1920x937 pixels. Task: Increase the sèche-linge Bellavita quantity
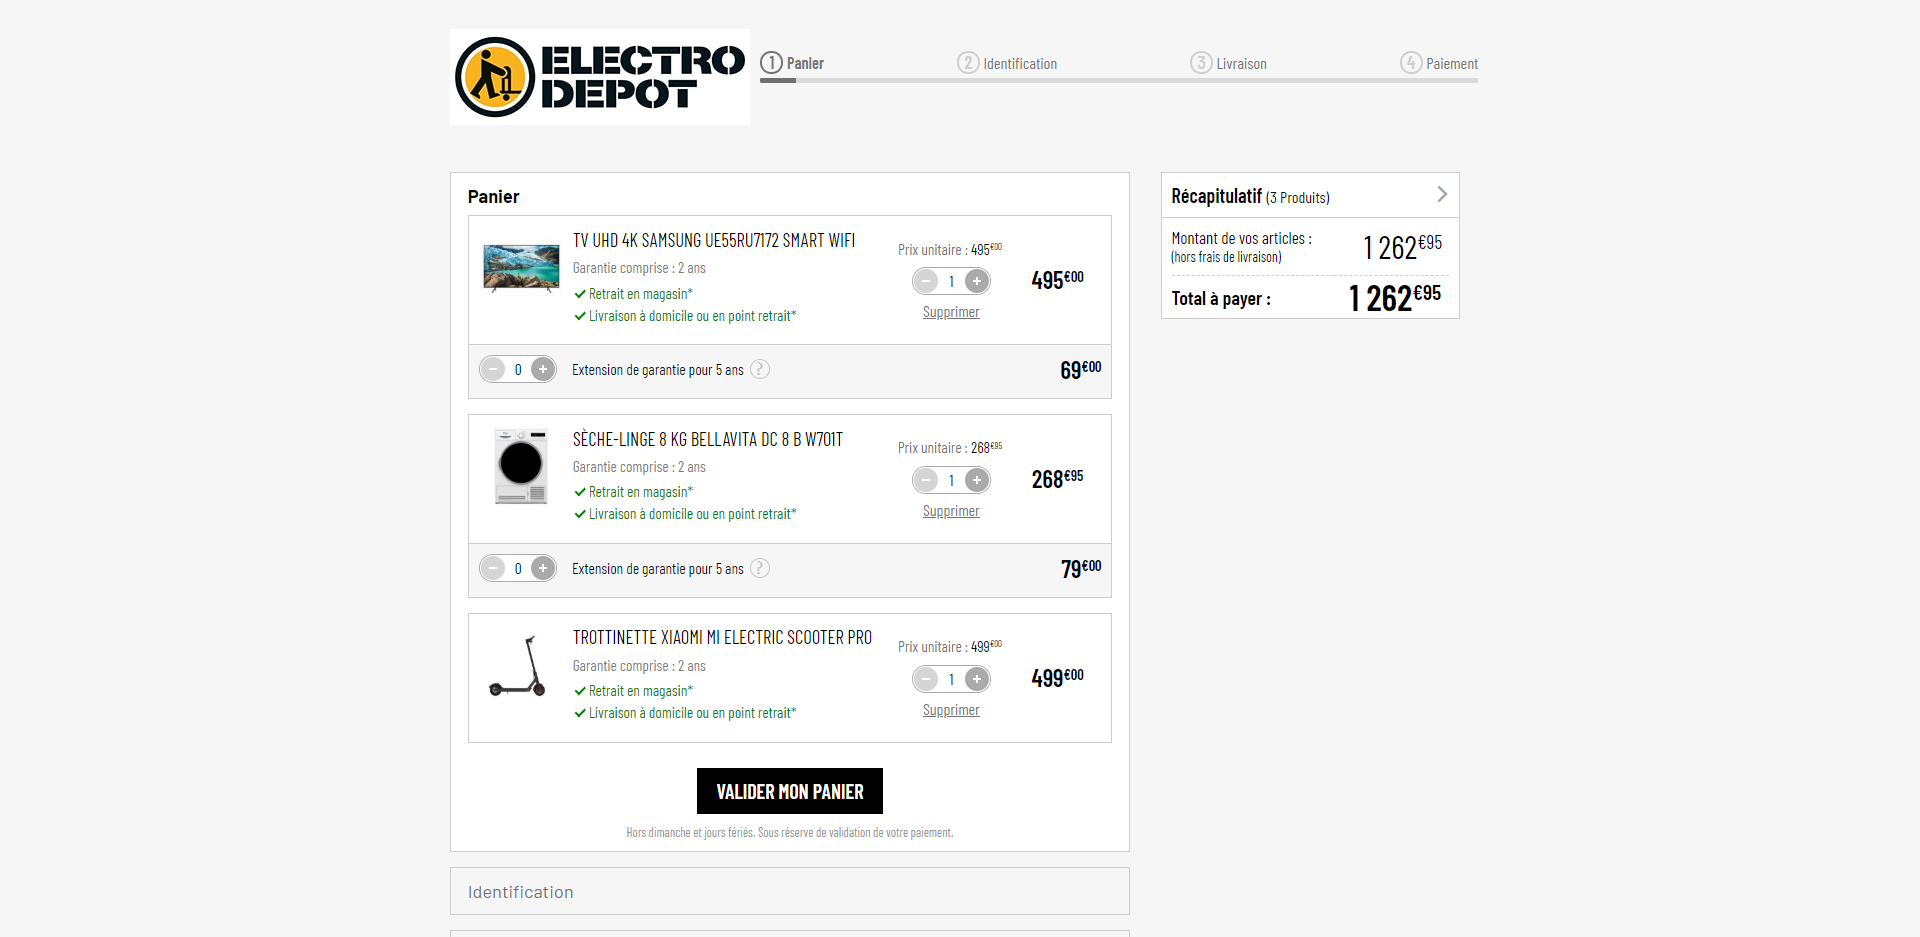(977, 480)
